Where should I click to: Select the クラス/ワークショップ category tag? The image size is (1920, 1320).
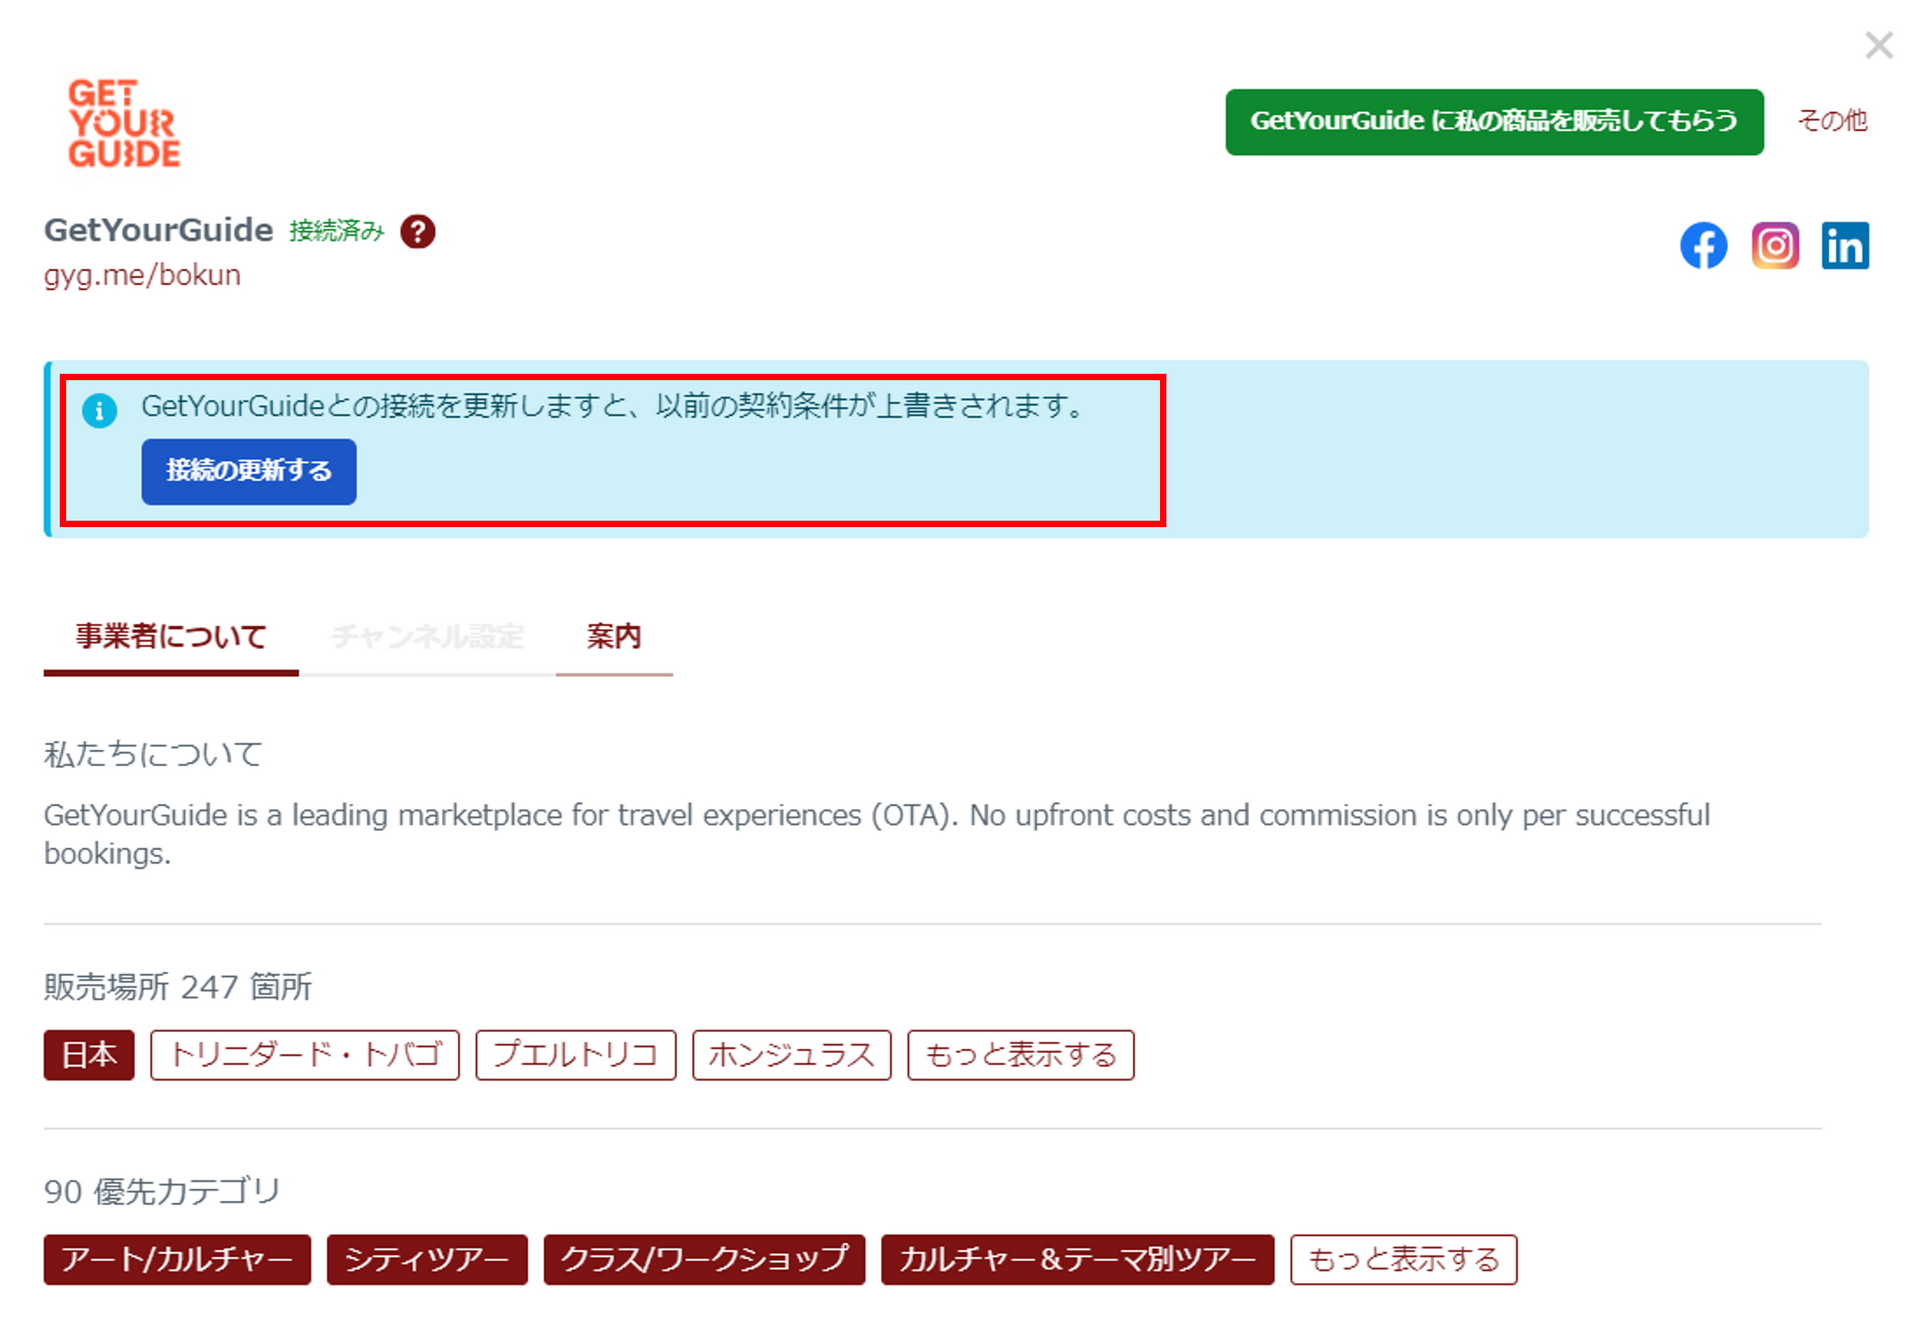703,1261
